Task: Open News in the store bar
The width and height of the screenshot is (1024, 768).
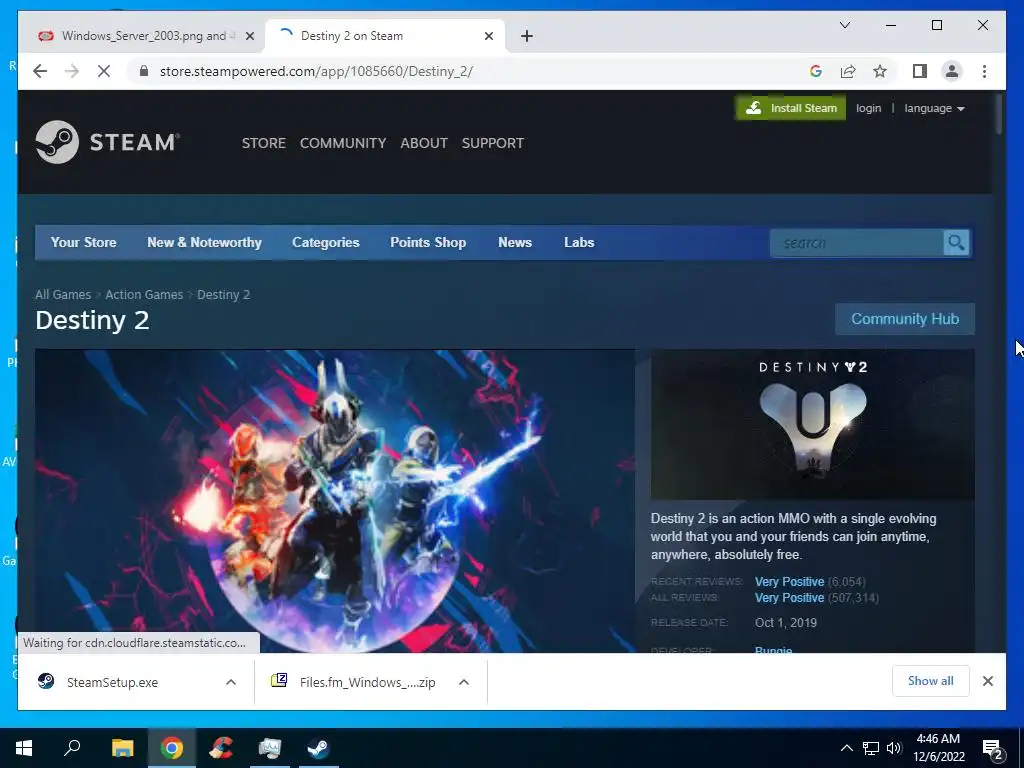Action: click(515, 242)
